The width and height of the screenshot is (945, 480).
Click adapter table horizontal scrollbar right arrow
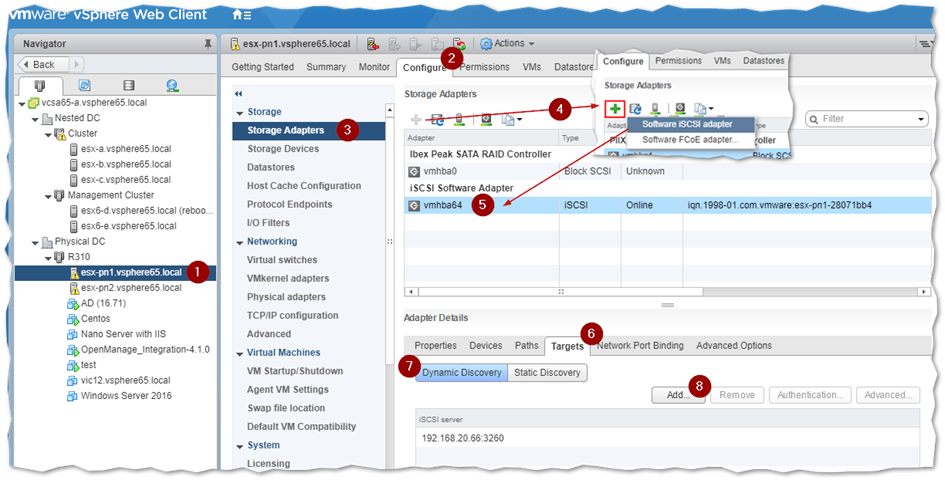(x=925, y=292)
